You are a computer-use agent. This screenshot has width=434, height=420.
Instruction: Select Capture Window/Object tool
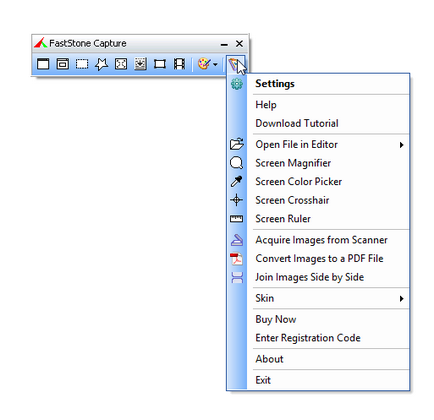tap(62, 64)
